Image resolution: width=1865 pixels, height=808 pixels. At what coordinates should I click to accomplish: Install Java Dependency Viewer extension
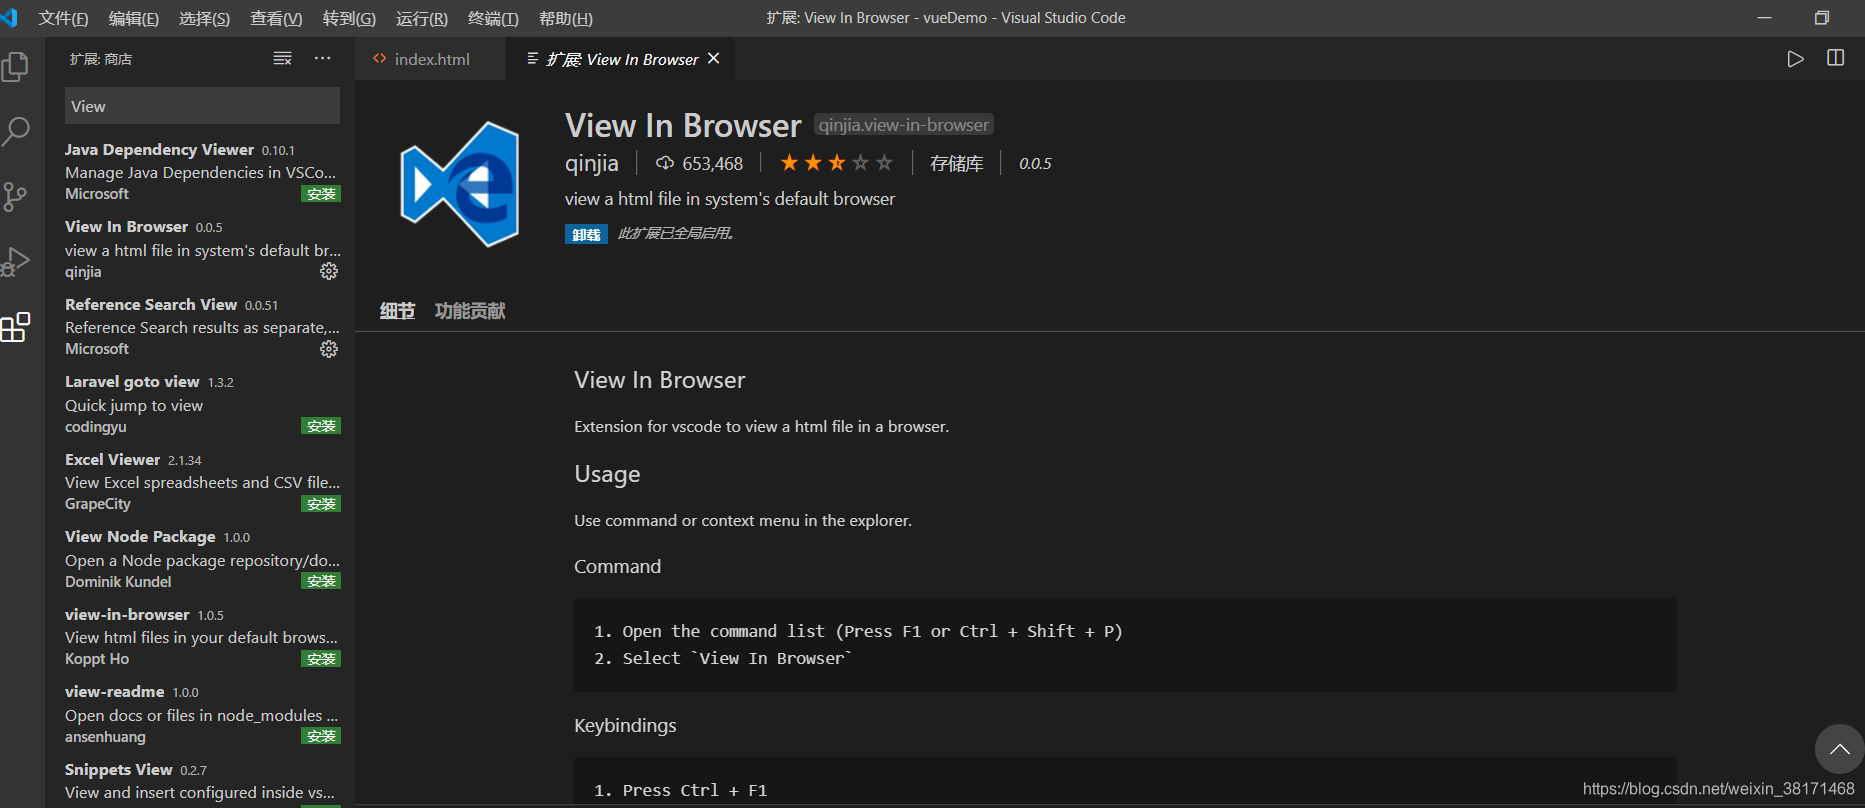point(321,194)
